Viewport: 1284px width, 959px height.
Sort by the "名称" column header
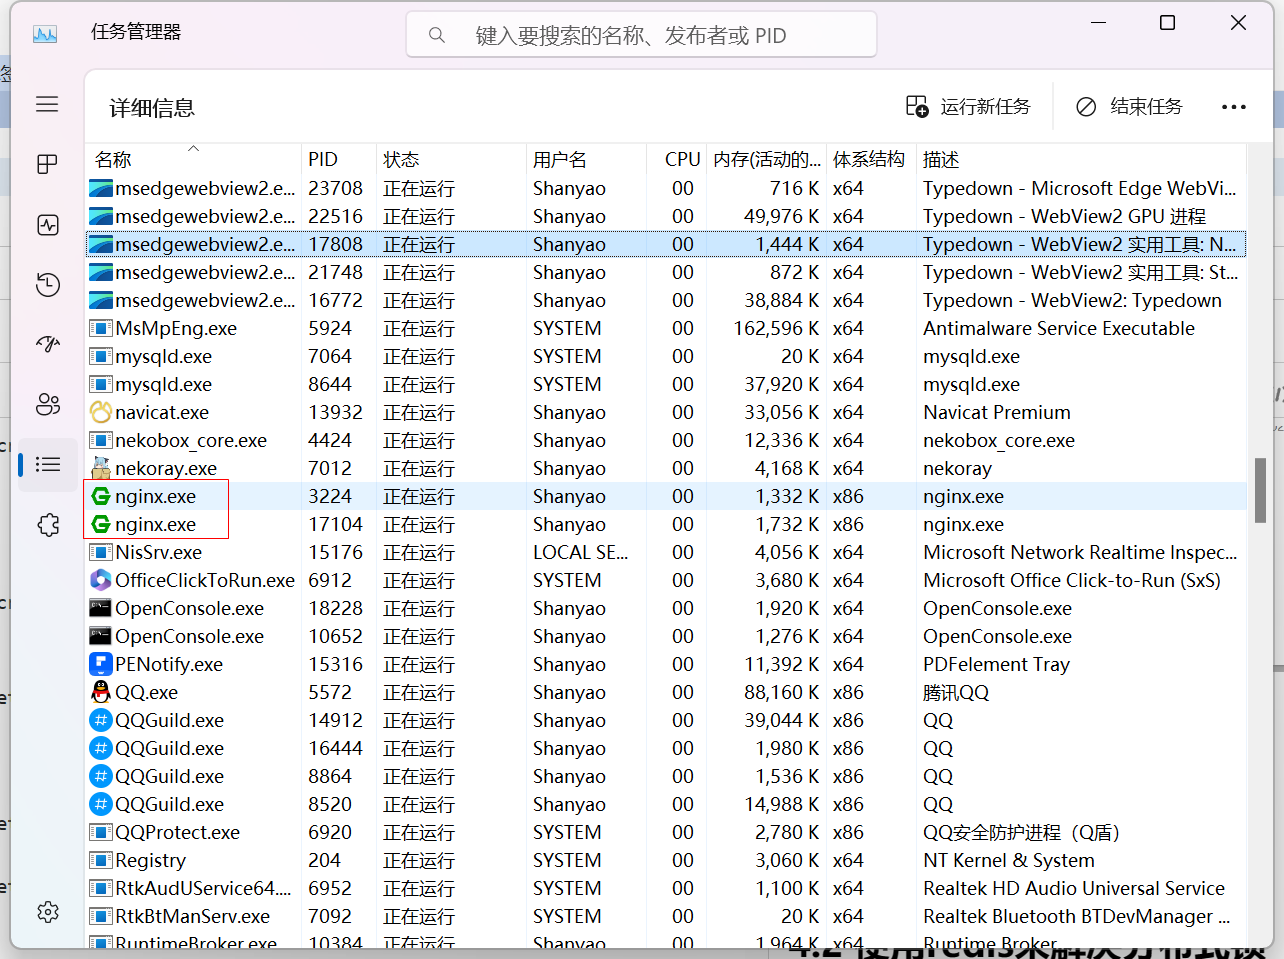tap(194, 159)
